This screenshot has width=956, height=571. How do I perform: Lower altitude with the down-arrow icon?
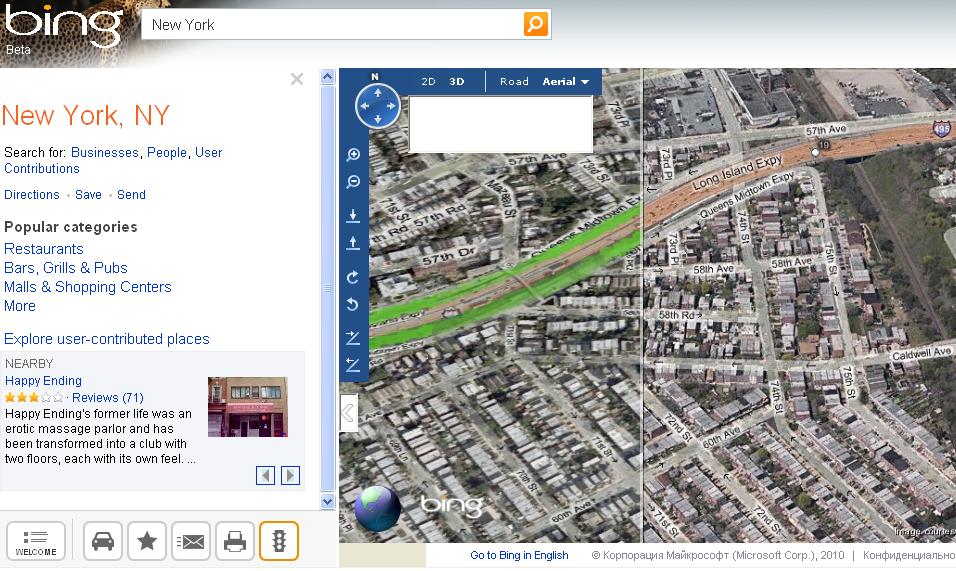click(353, 215)
